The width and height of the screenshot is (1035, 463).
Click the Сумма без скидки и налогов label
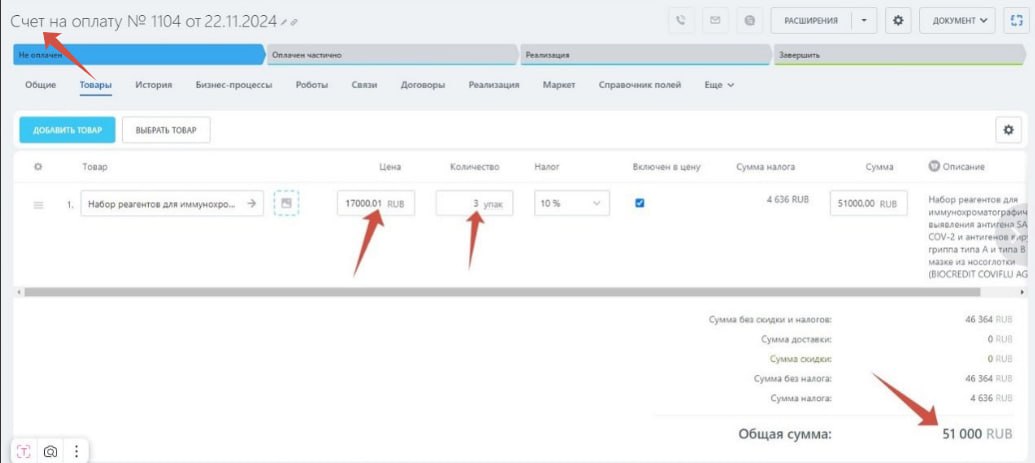pyautogui.click(x=770, y=320)
